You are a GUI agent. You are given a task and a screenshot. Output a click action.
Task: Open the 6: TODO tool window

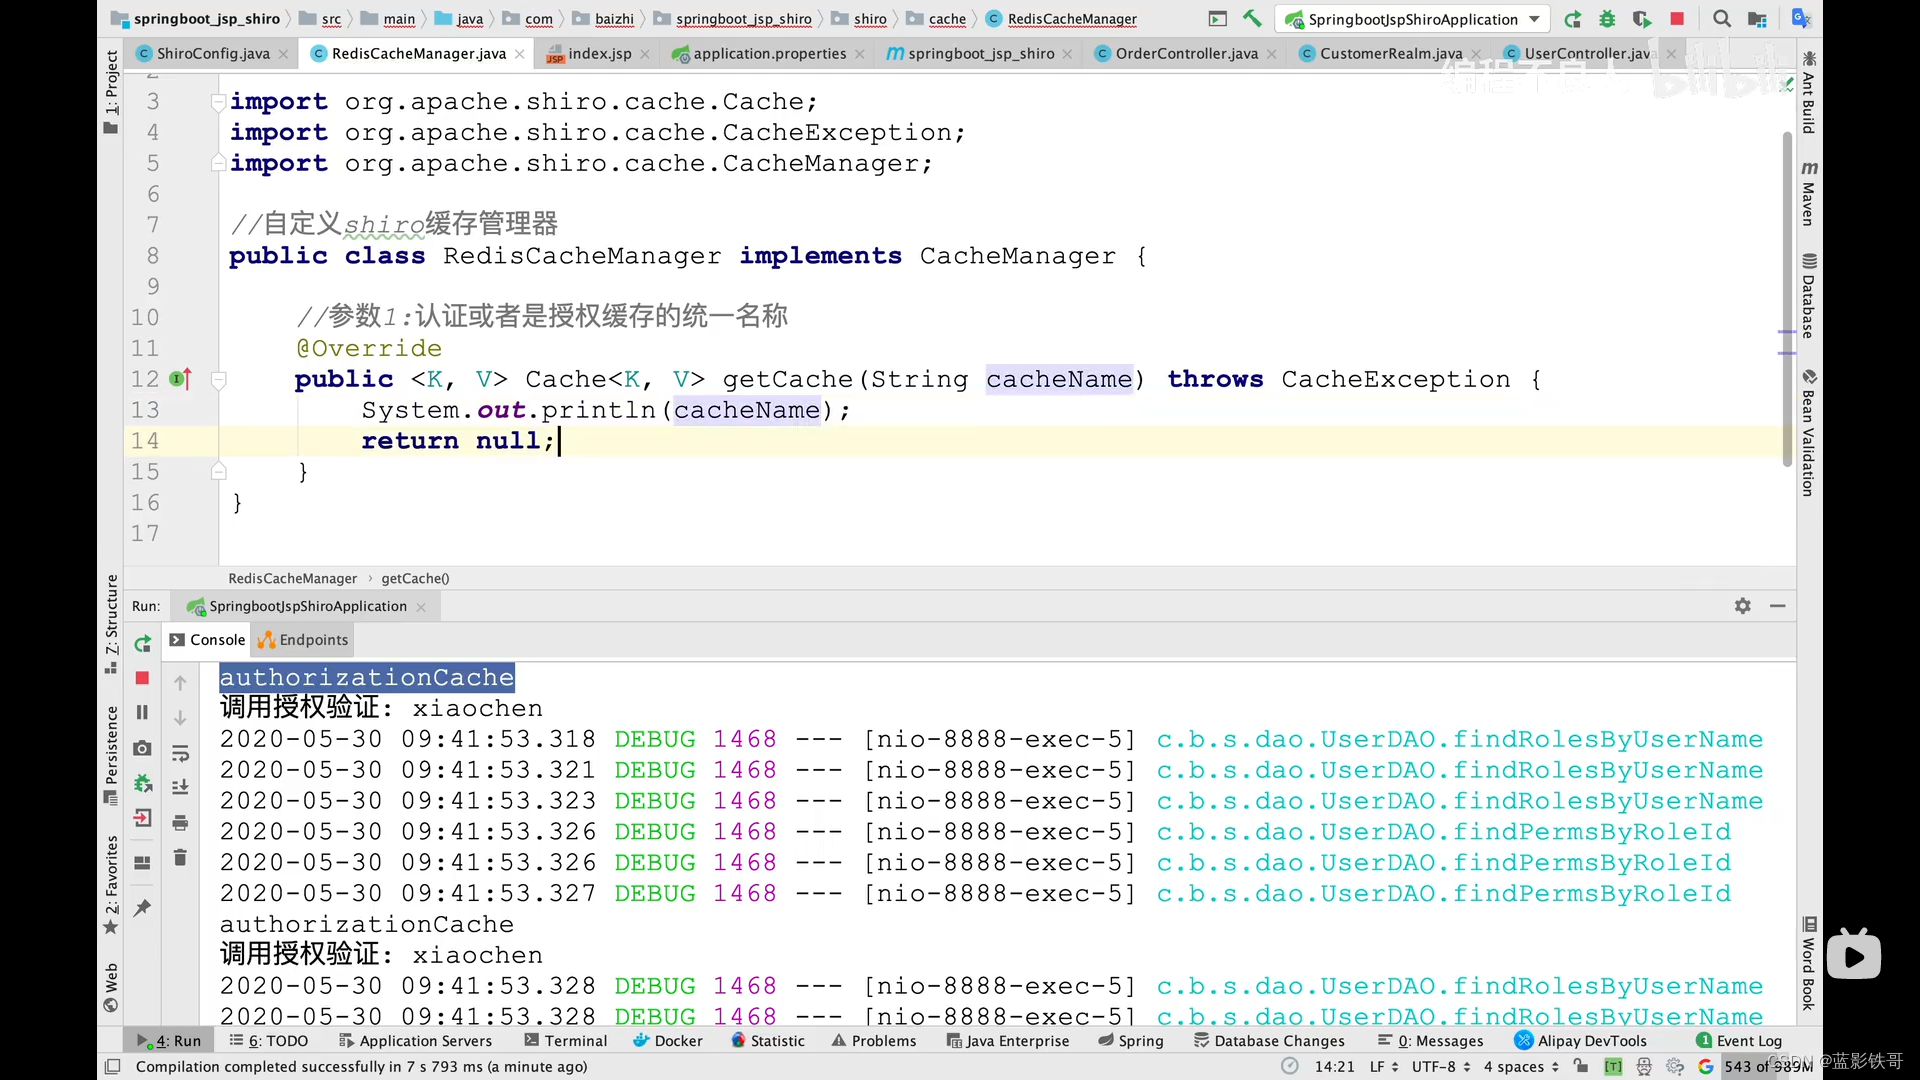[269, 1041]
